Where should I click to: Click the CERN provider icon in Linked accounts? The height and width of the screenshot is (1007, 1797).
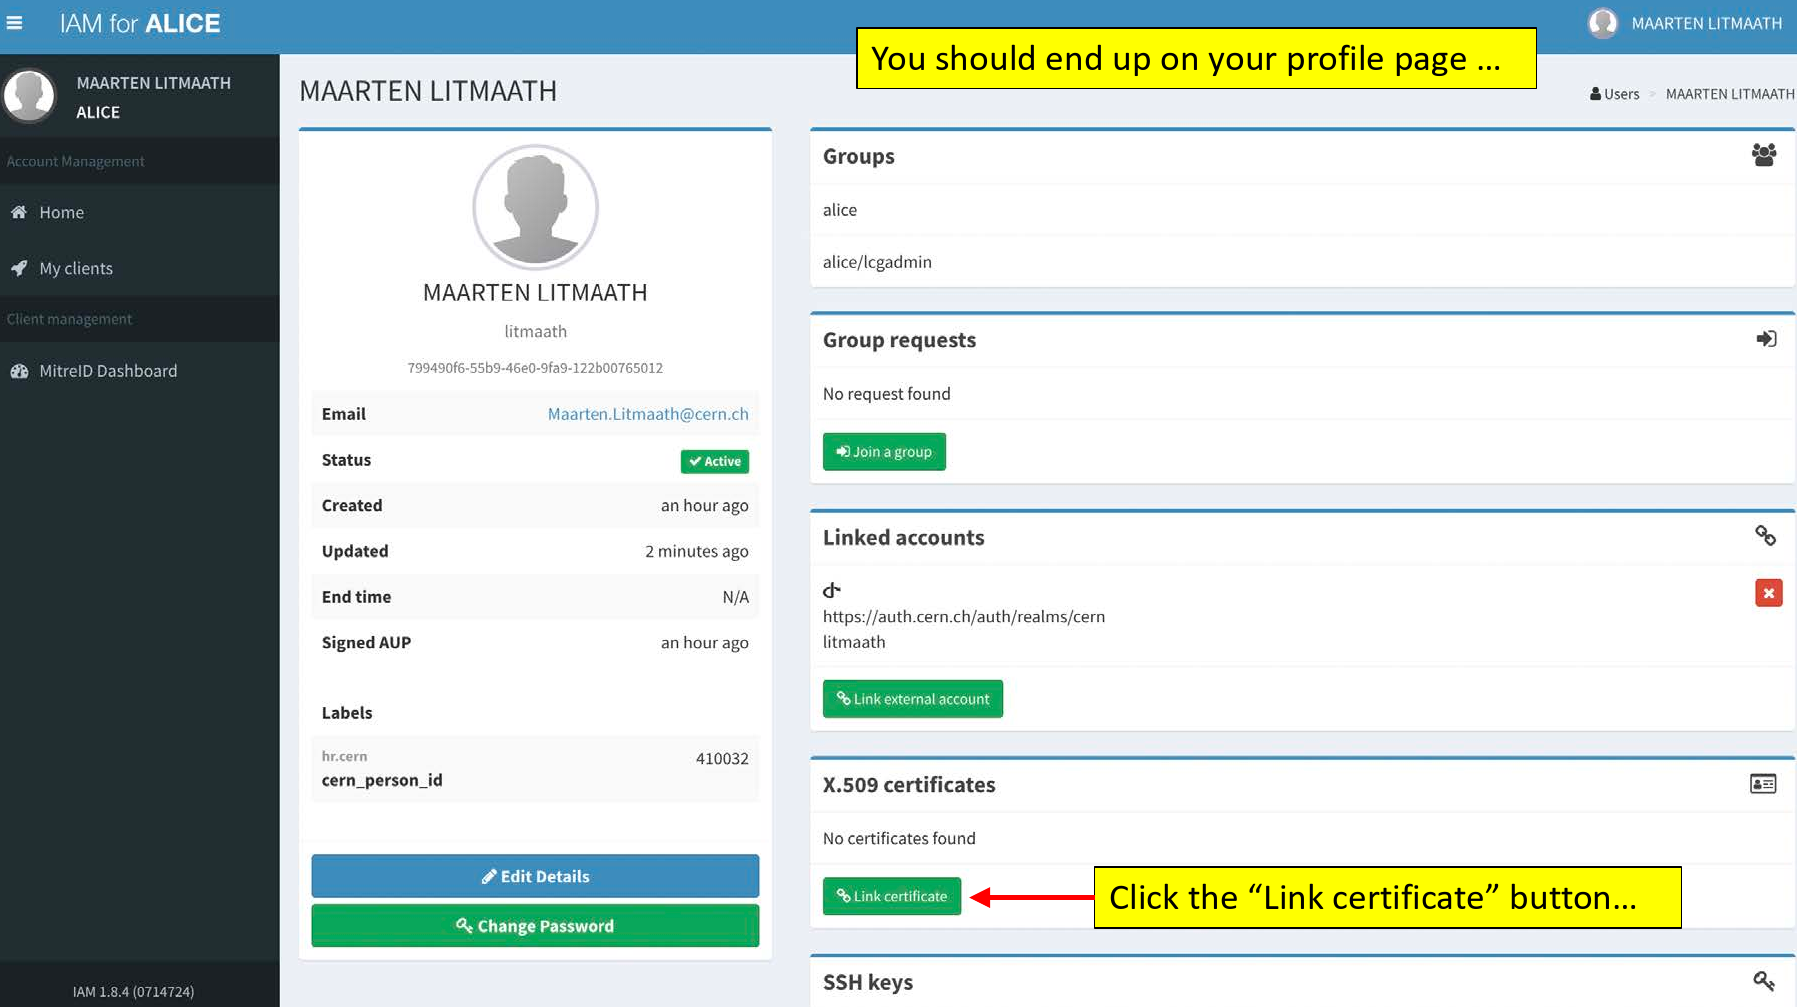[x=832, y=590]
